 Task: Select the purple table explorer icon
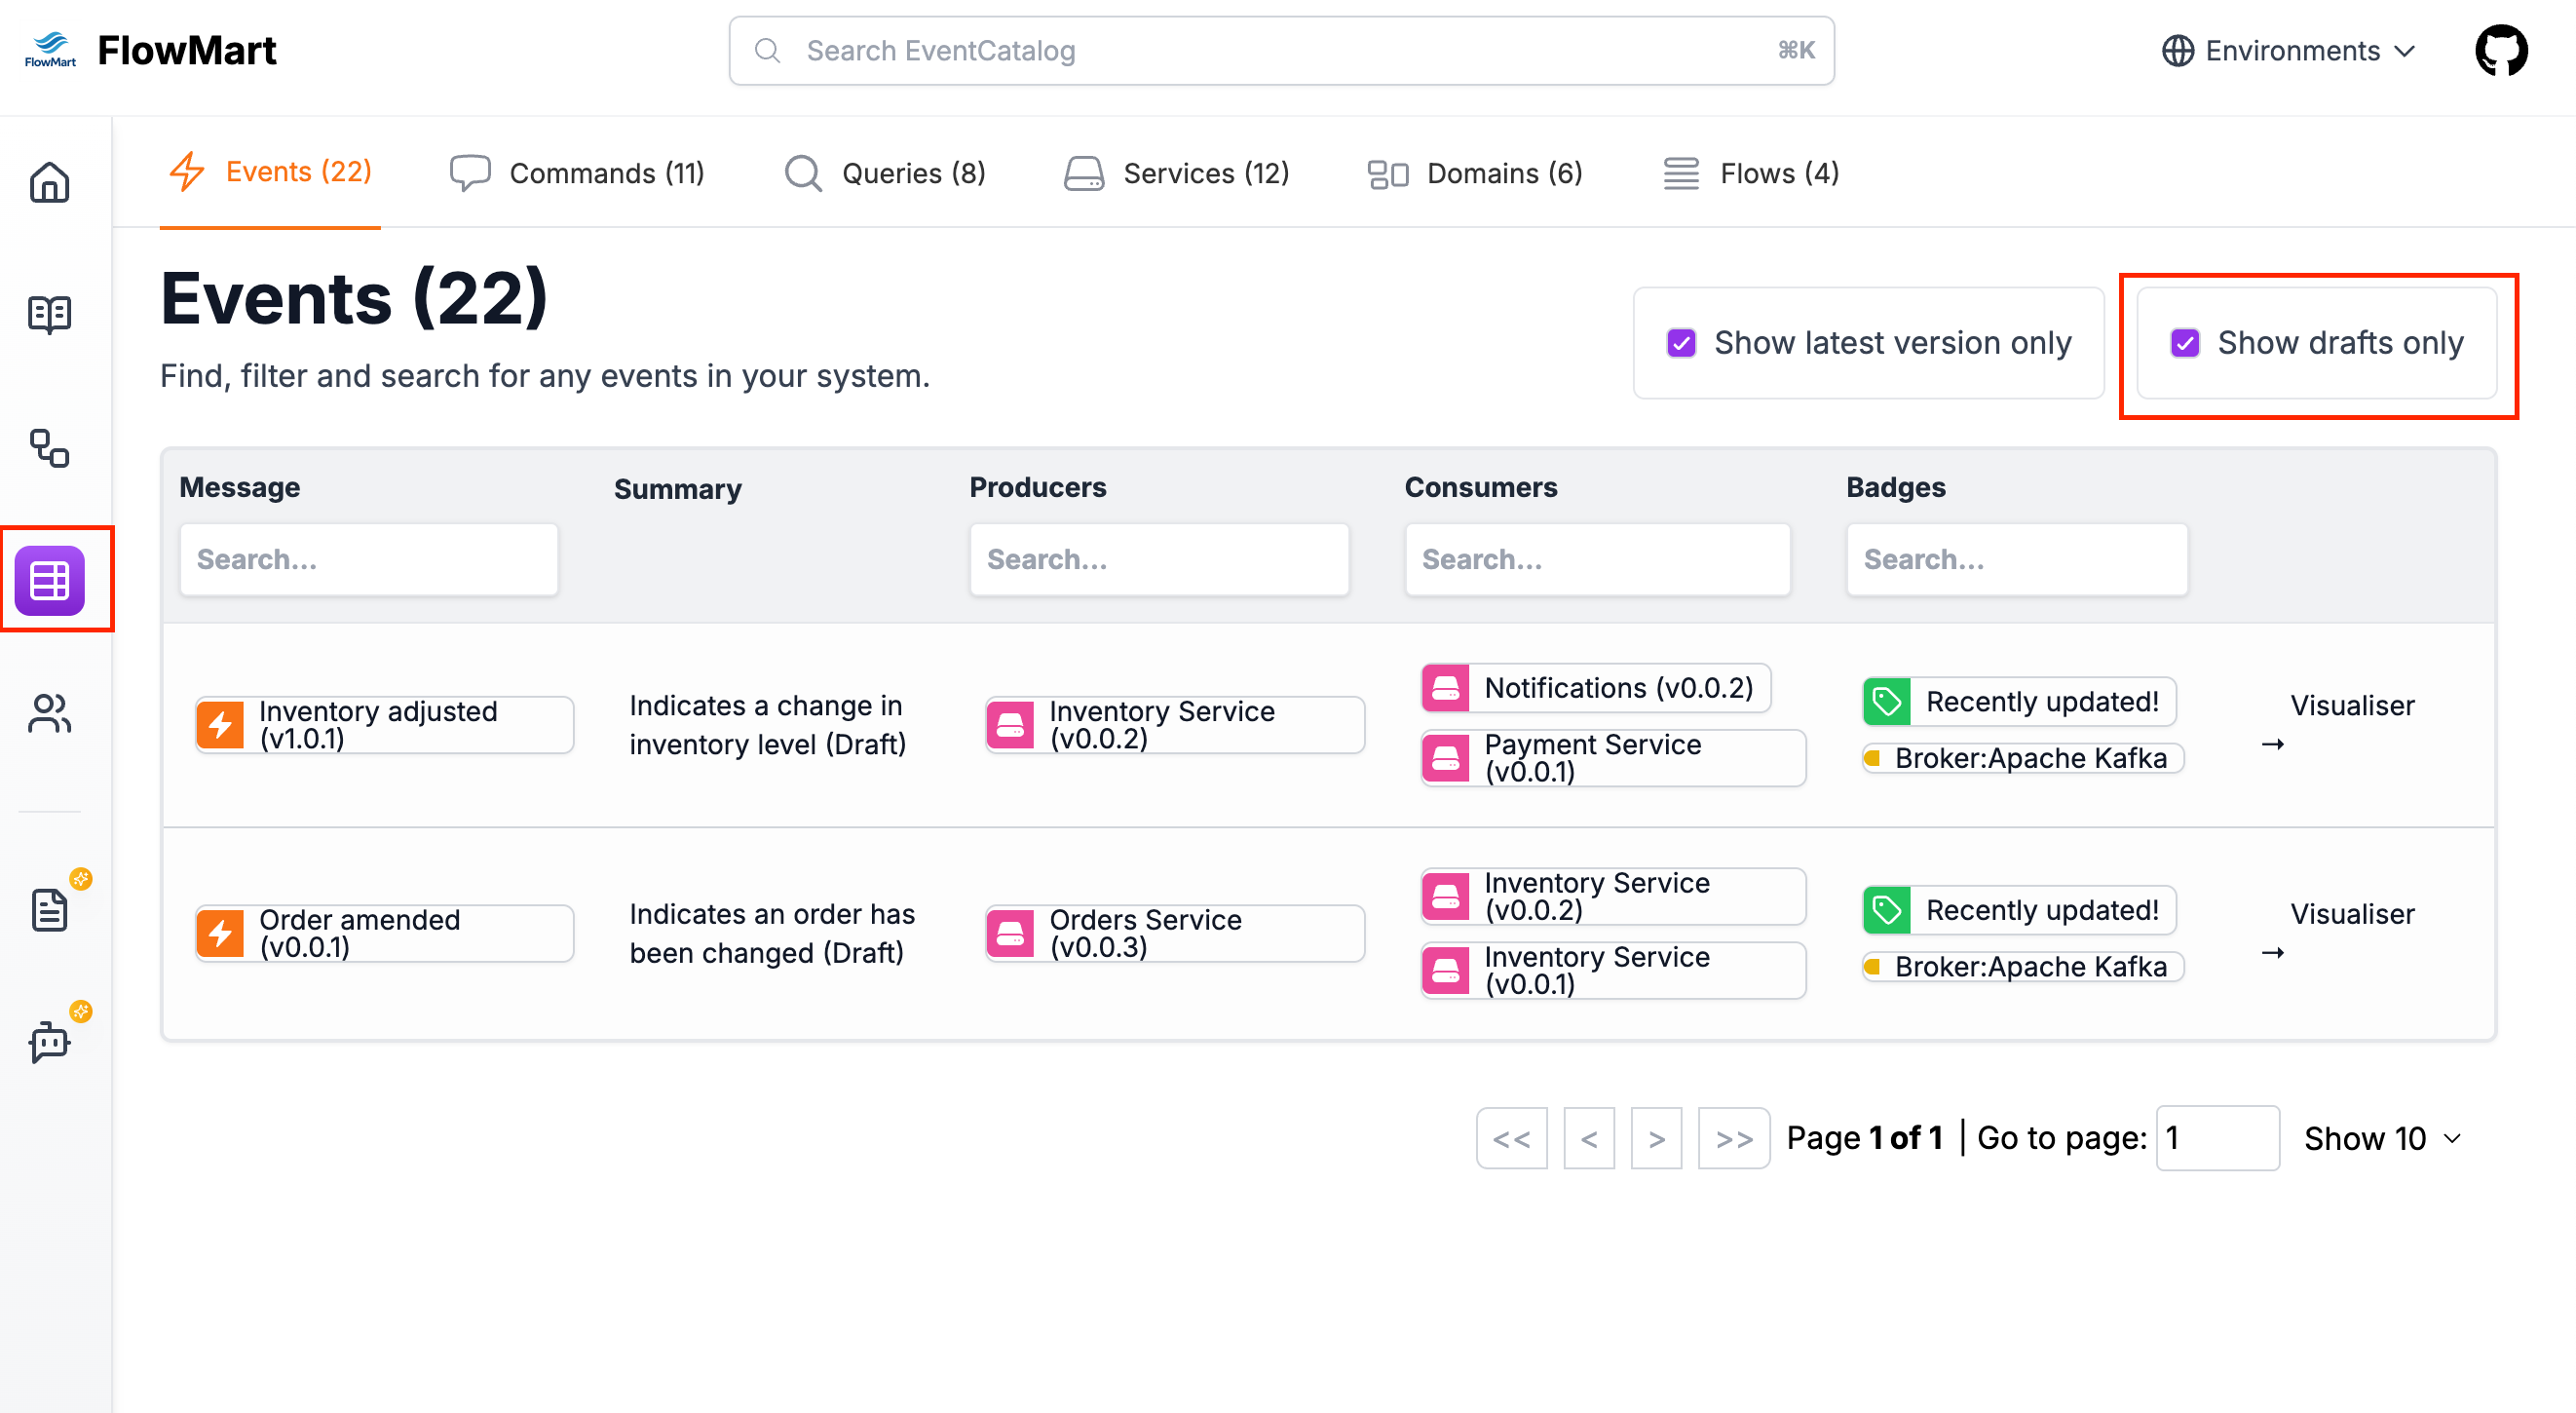(49, 580)
